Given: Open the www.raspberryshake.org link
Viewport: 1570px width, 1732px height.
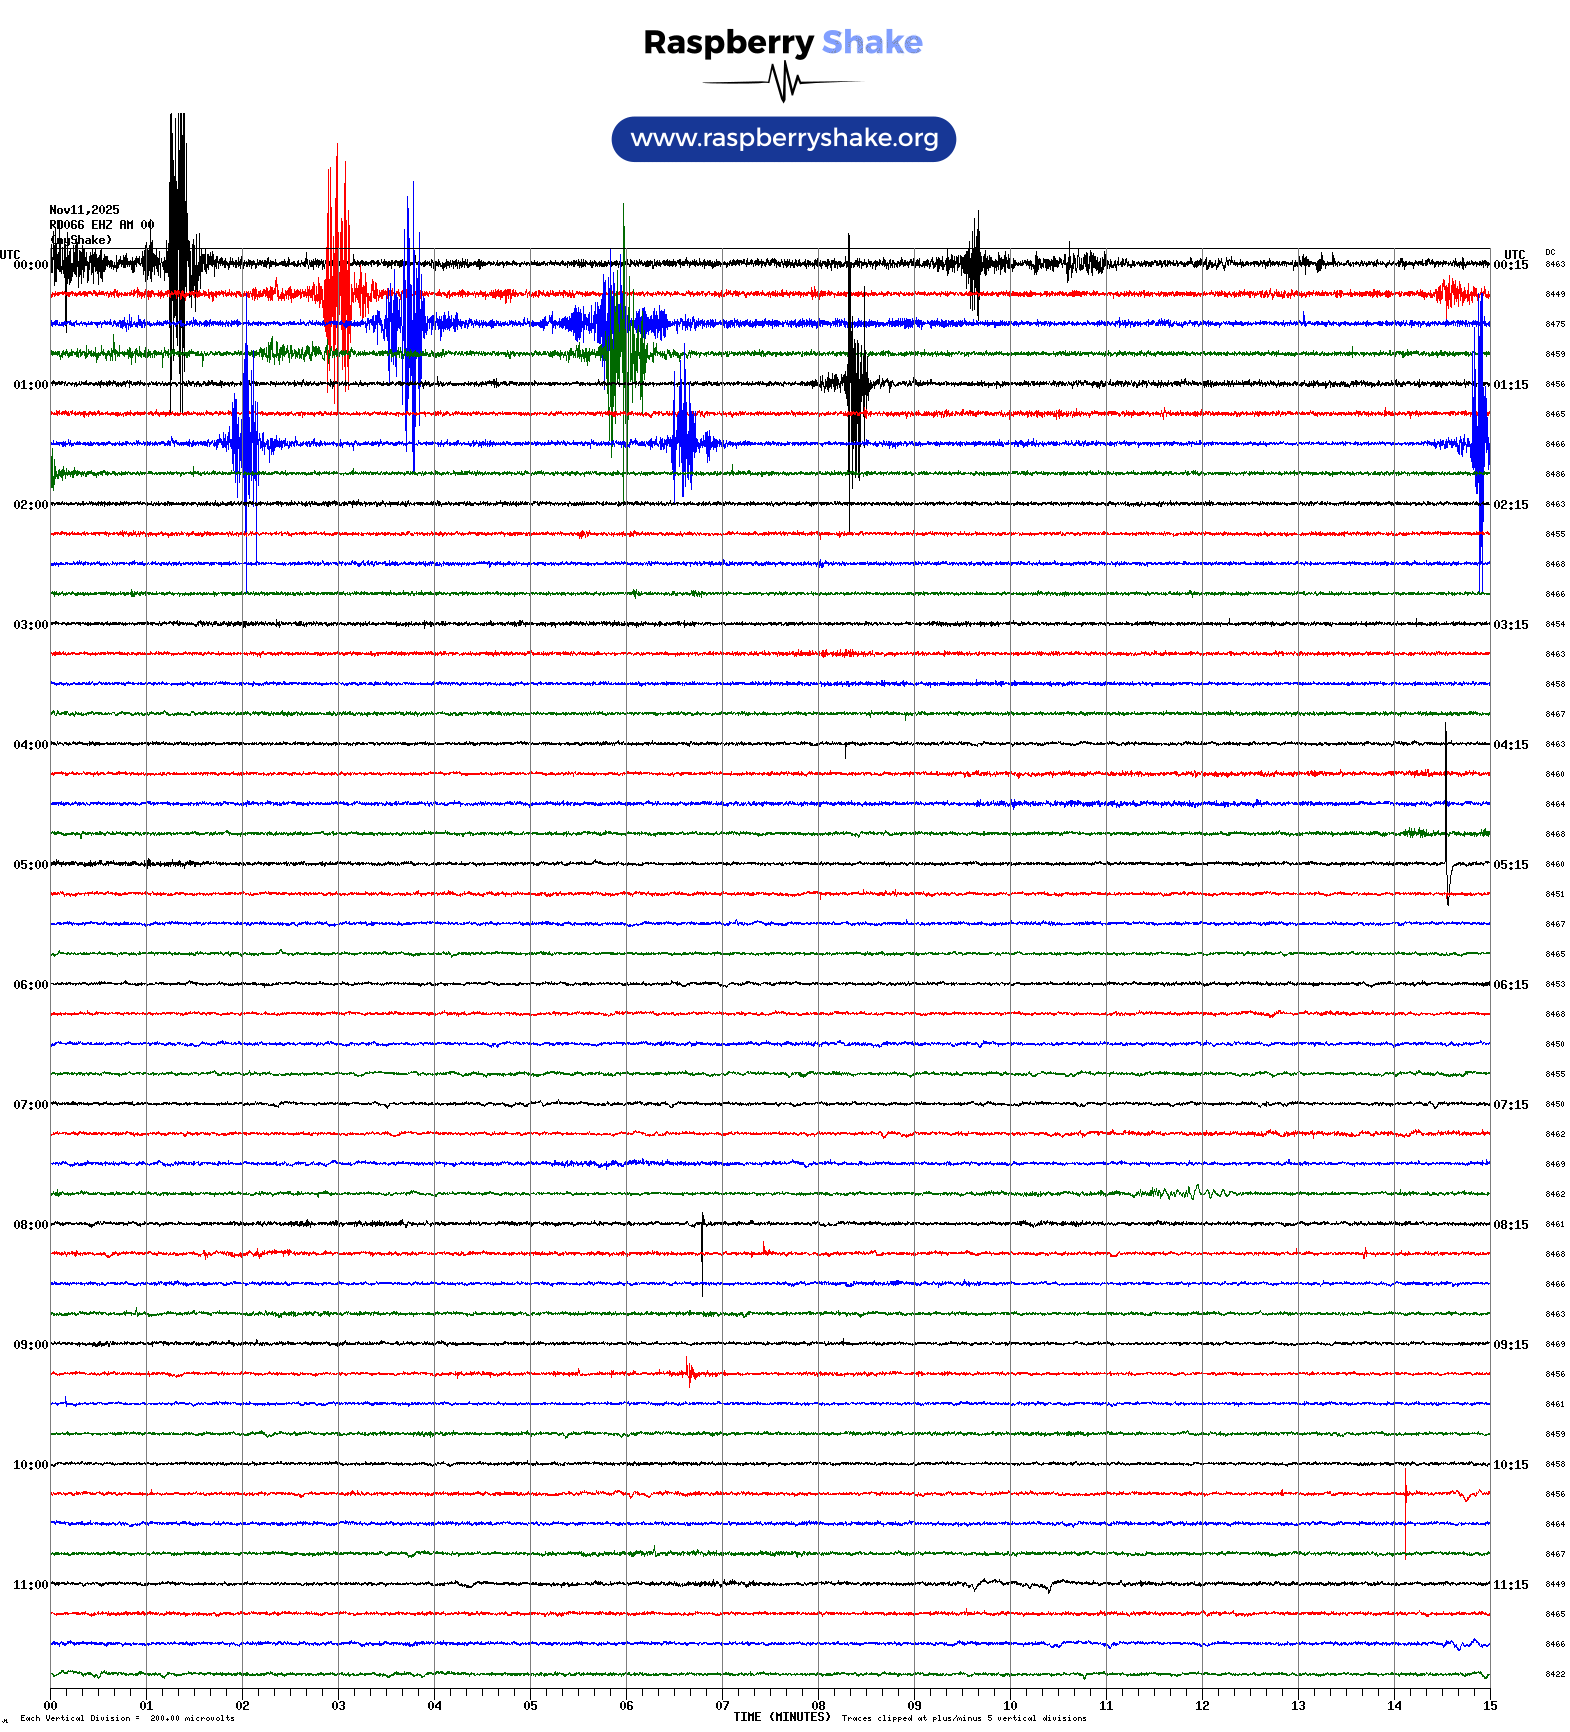Looking at the screenshot, I should [x=783, y=138].
